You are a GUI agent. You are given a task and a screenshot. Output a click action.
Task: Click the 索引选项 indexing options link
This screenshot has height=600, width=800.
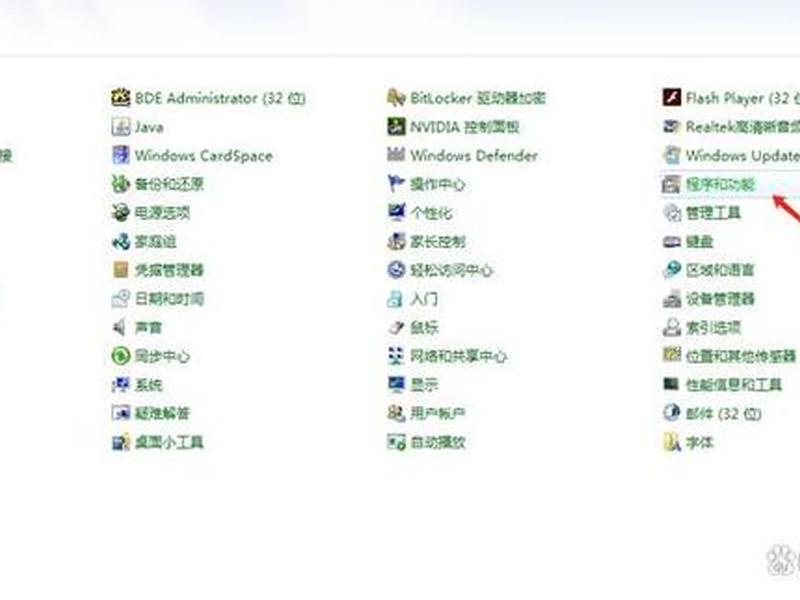point(713,327)
